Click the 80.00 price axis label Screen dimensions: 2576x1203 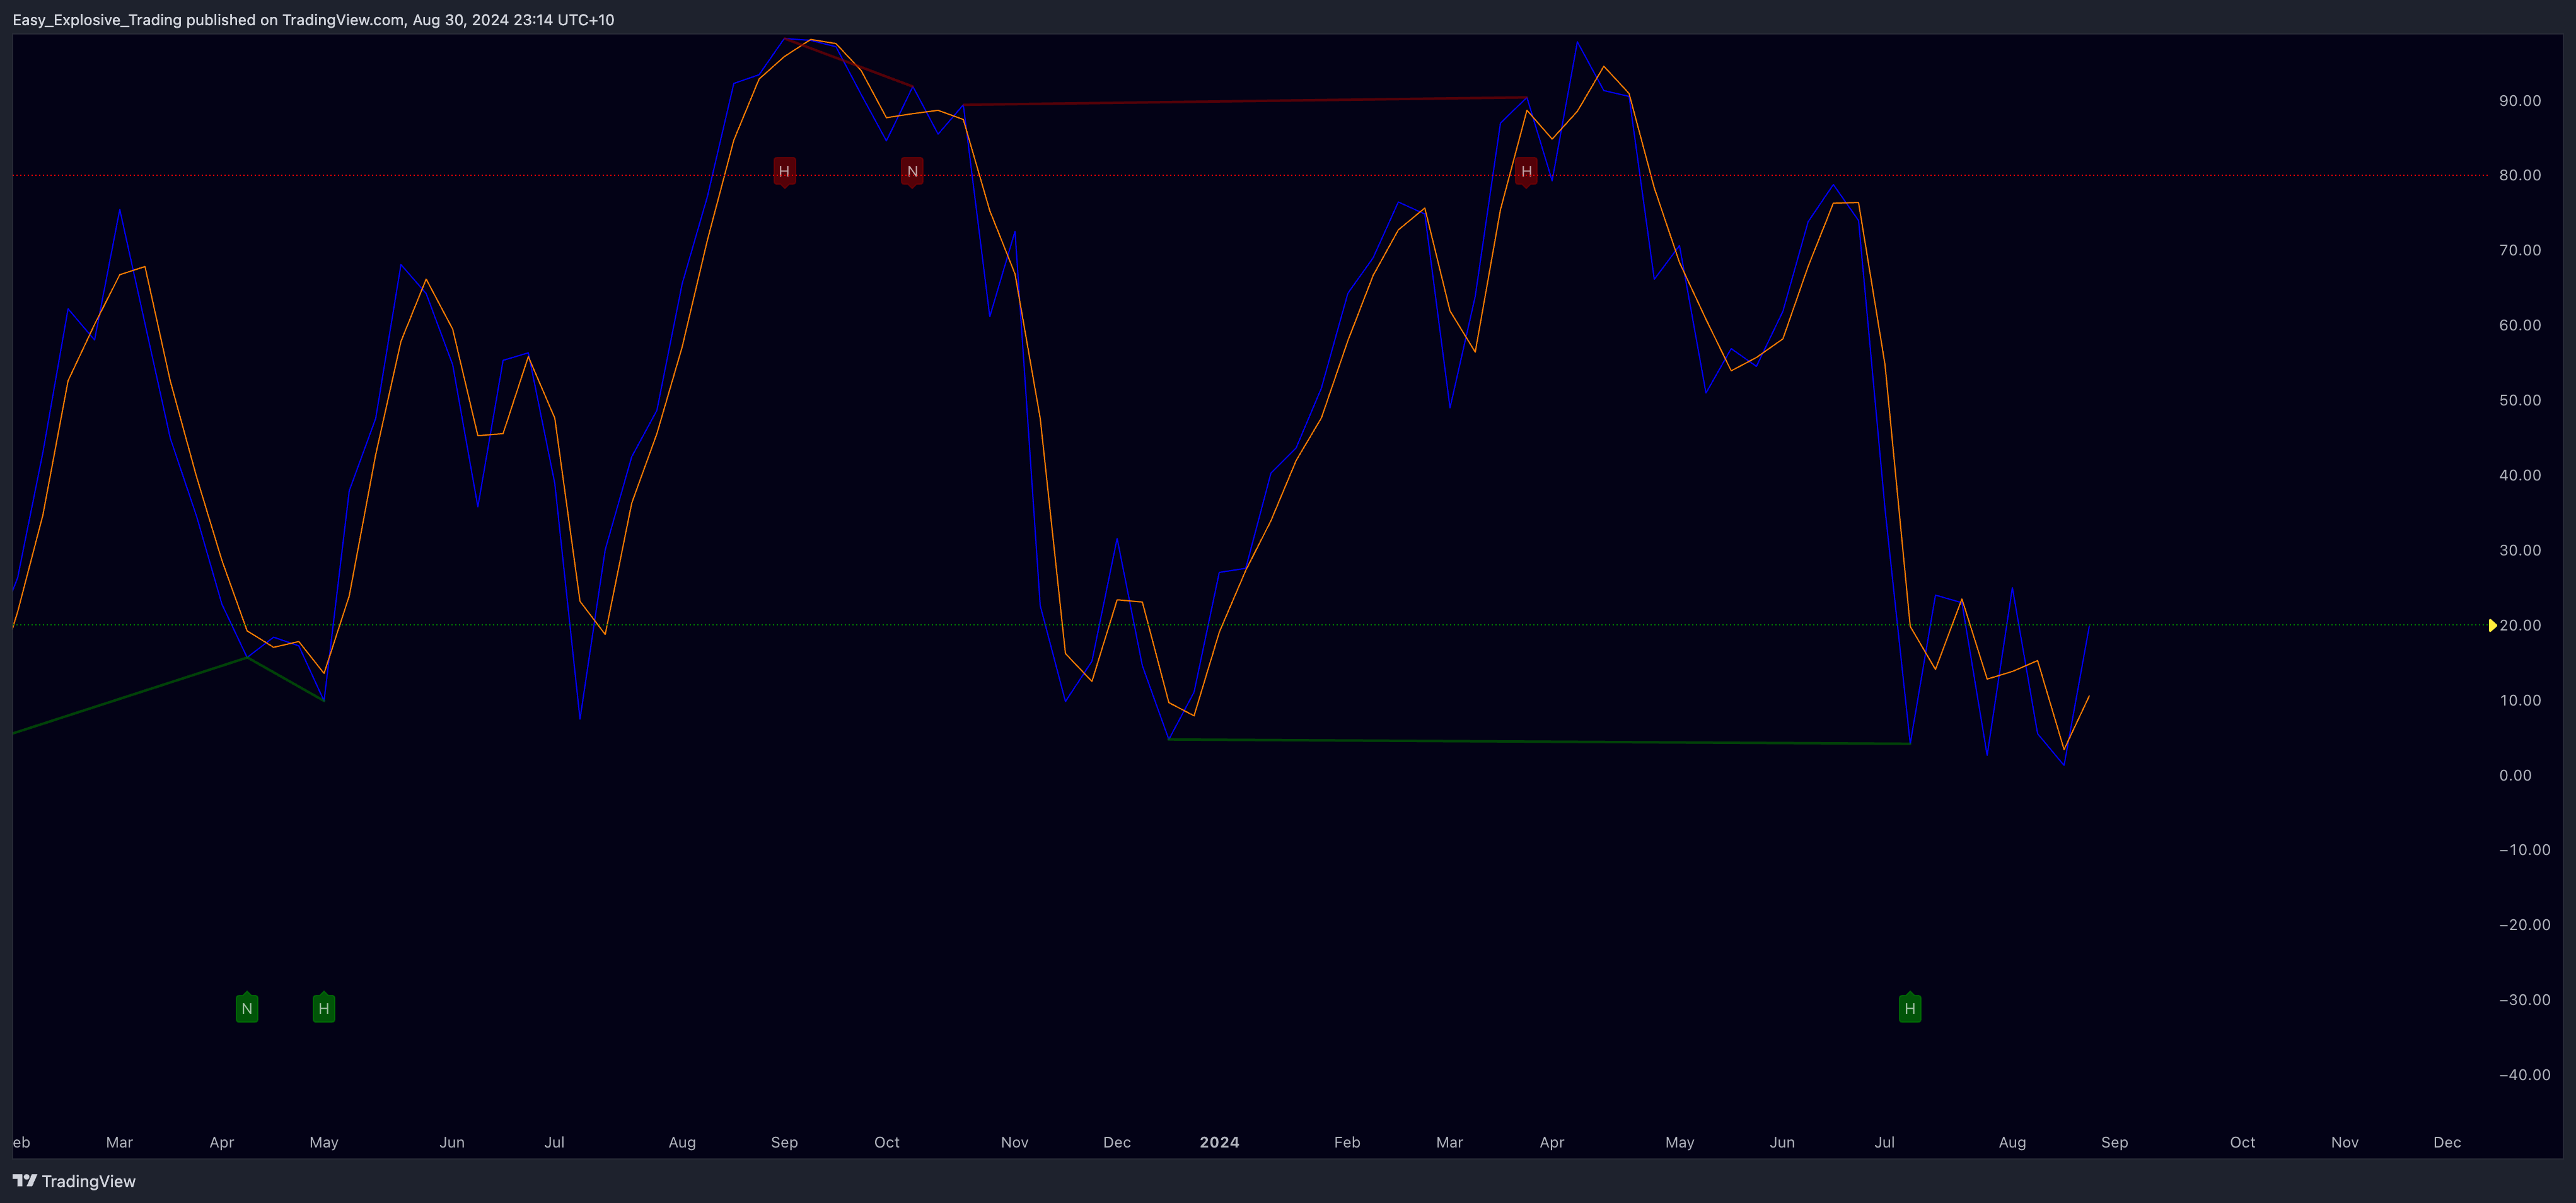(x=2520, y=175)
